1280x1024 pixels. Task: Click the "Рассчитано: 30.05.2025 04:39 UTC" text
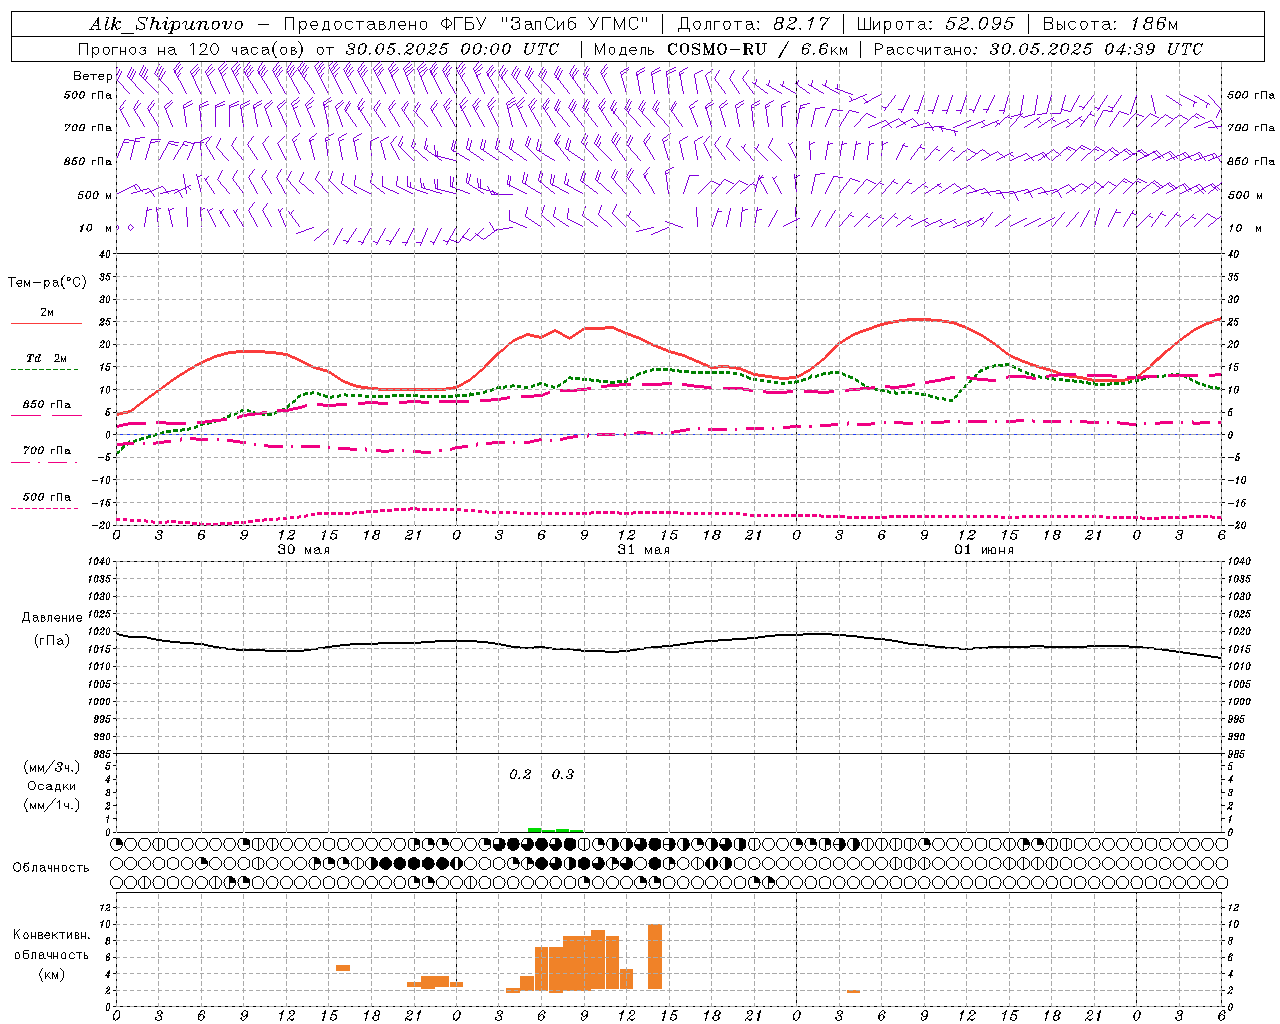point(1038,49)
